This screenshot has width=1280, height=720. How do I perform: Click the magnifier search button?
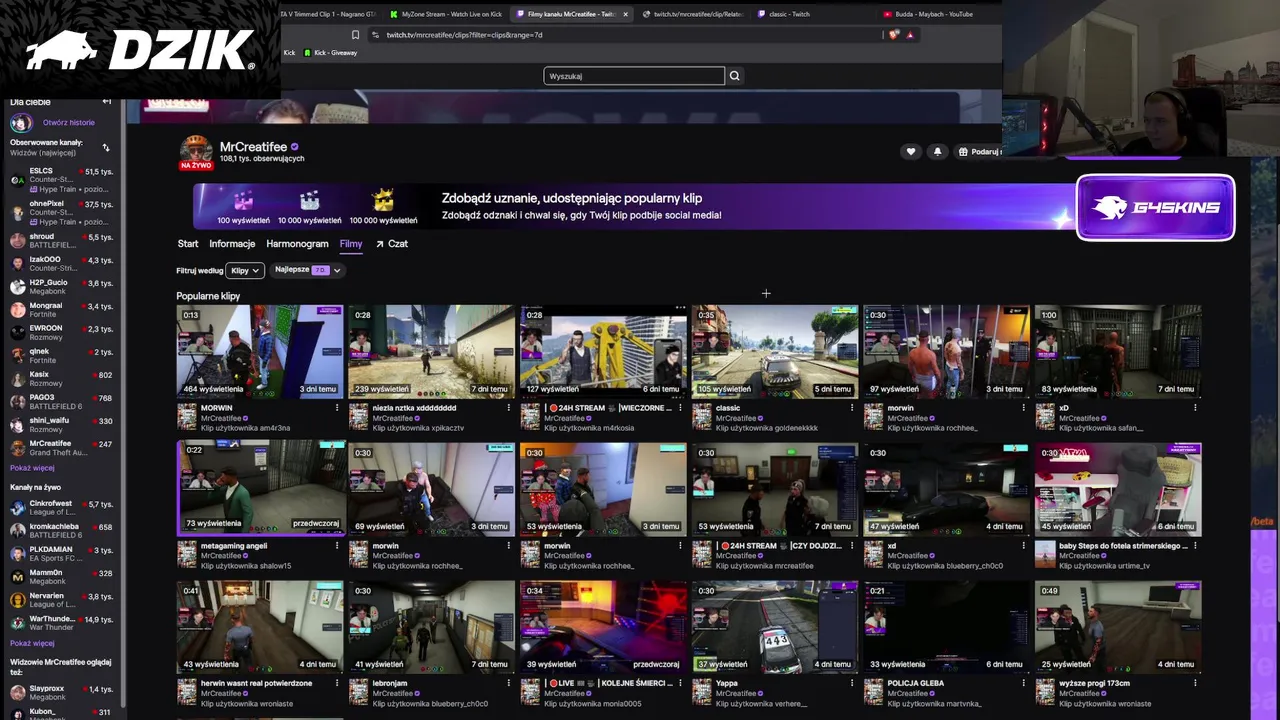click(735, 76)
